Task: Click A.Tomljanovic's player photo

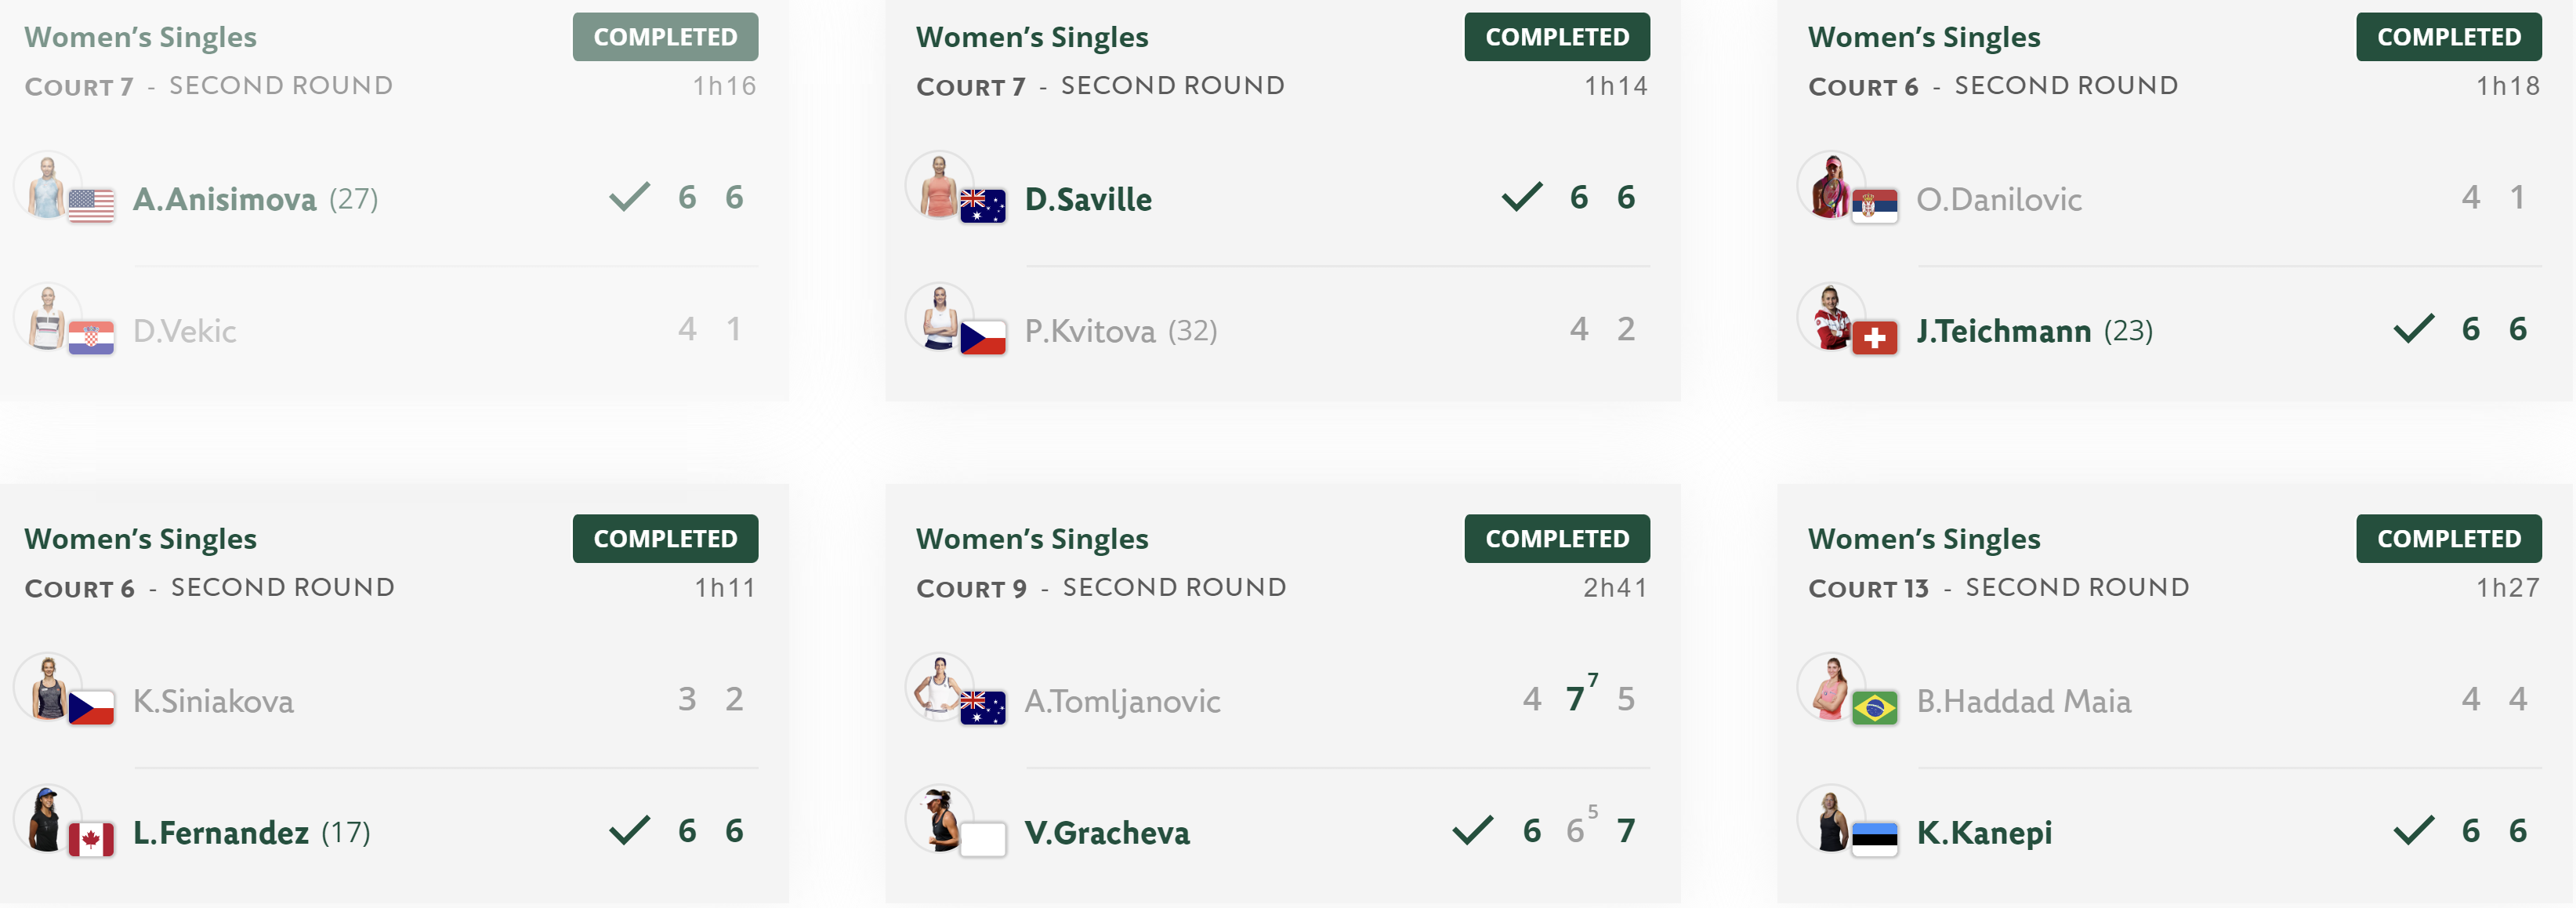Action: point(939,688)
